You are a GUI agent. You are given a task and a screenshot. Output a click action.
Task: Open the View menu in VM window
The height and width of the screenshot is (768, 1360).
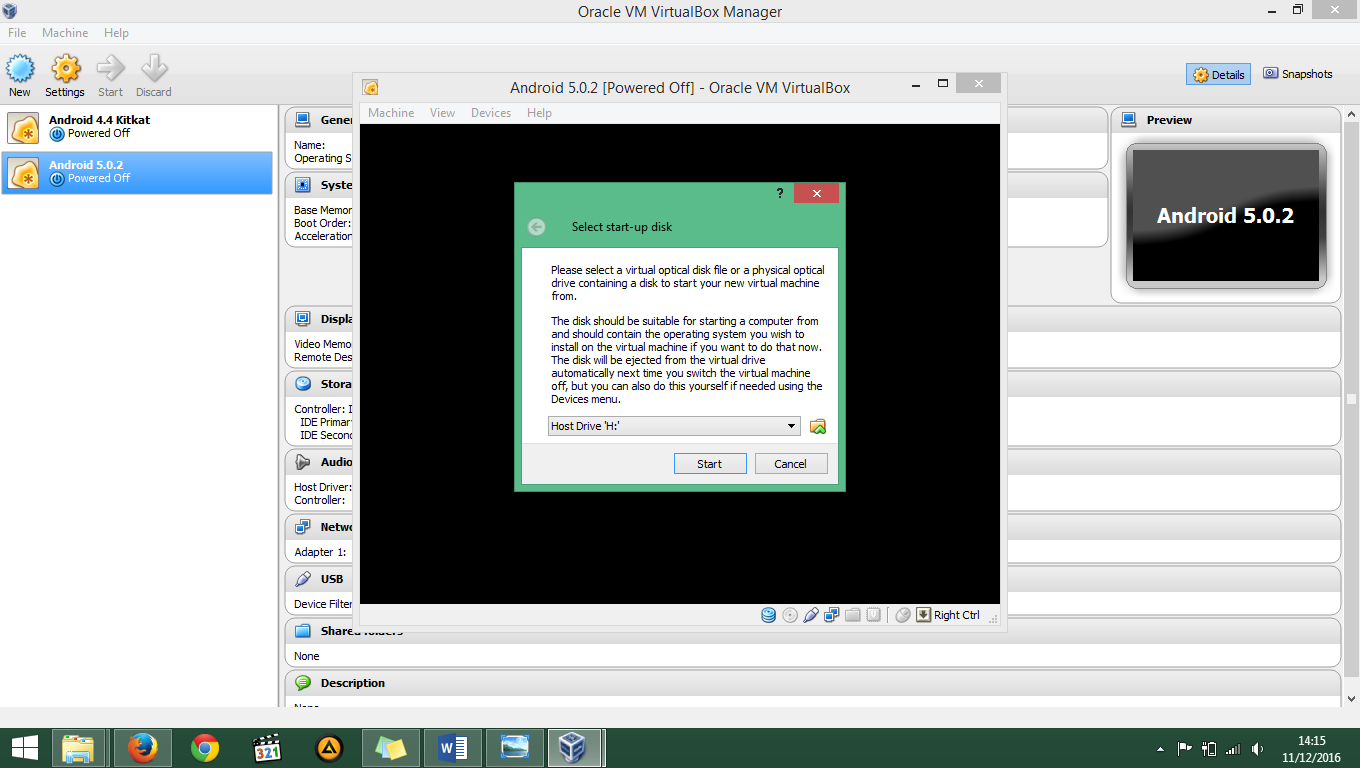(x=442, y=113)
